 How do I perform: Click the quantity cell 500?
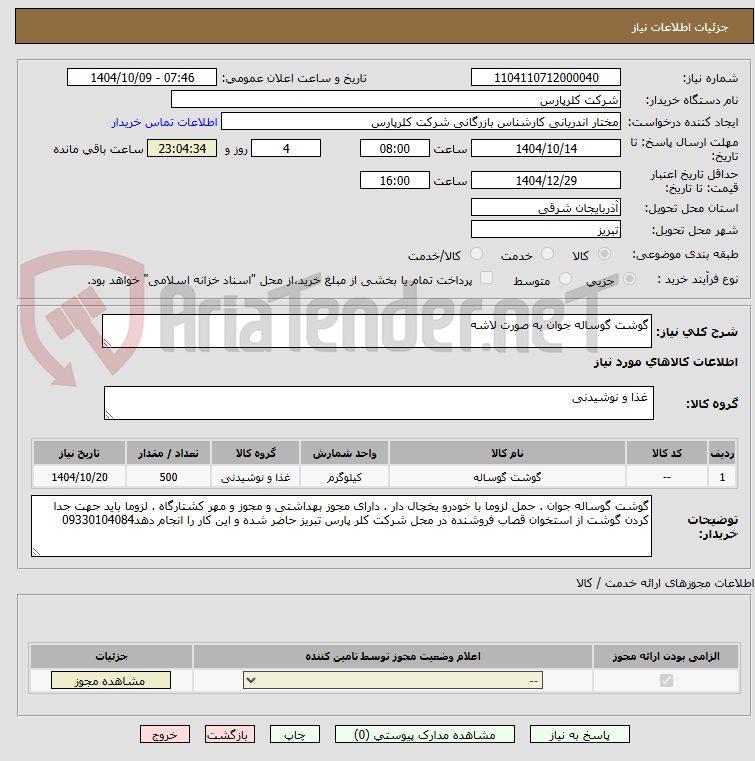pyautogui.click(x=168, y=477)
